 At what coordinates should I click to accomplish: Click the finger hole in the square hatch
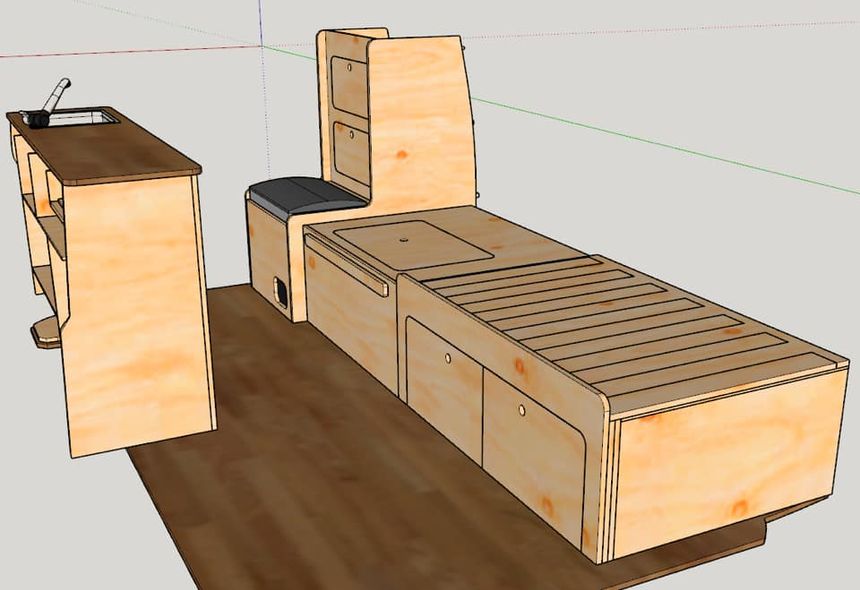tap(405, 239)
